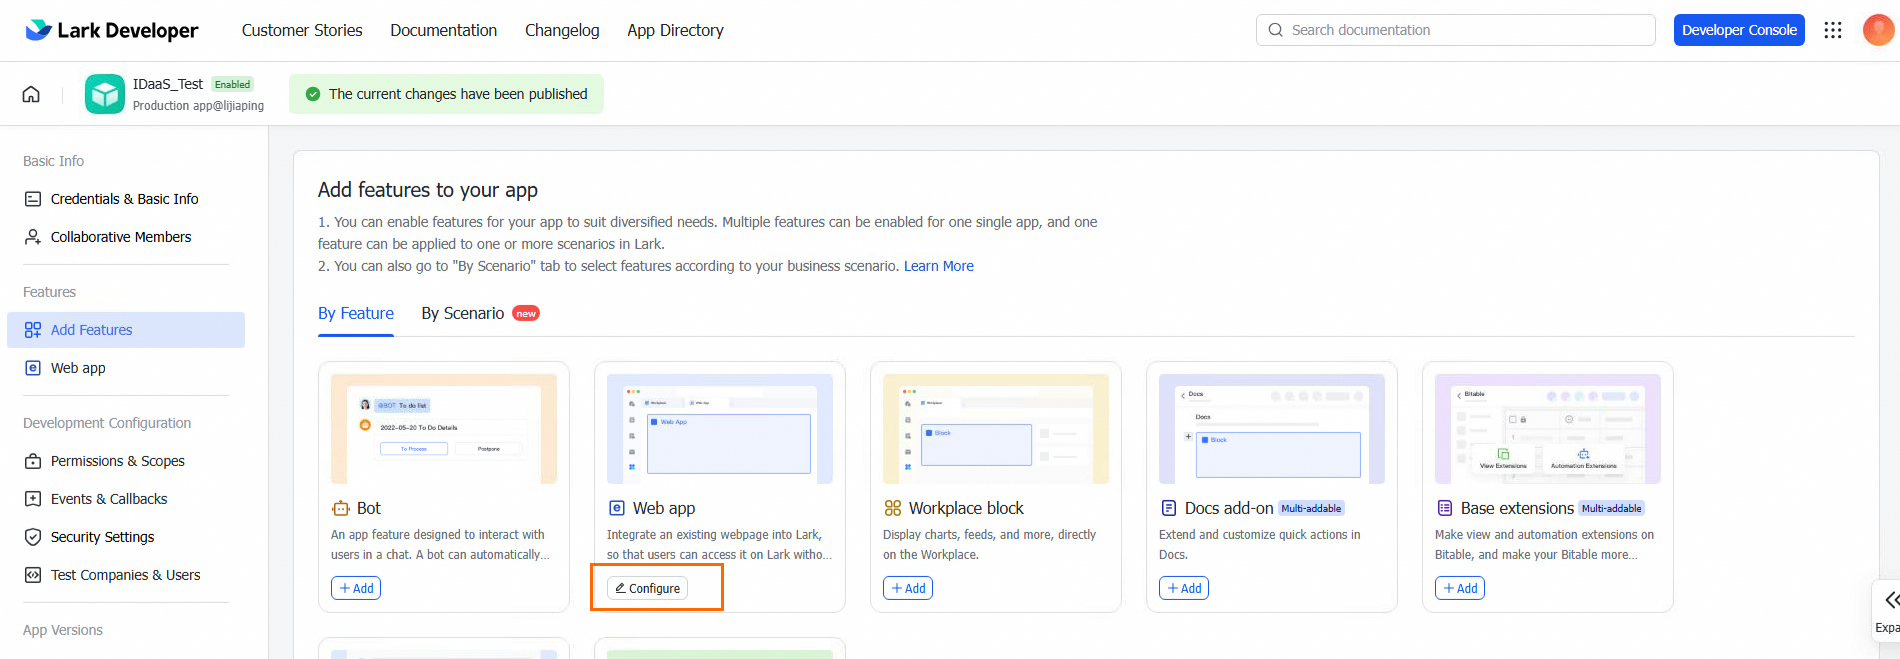
Task: Click the Web app card title icon
Action: coord(617,508)
